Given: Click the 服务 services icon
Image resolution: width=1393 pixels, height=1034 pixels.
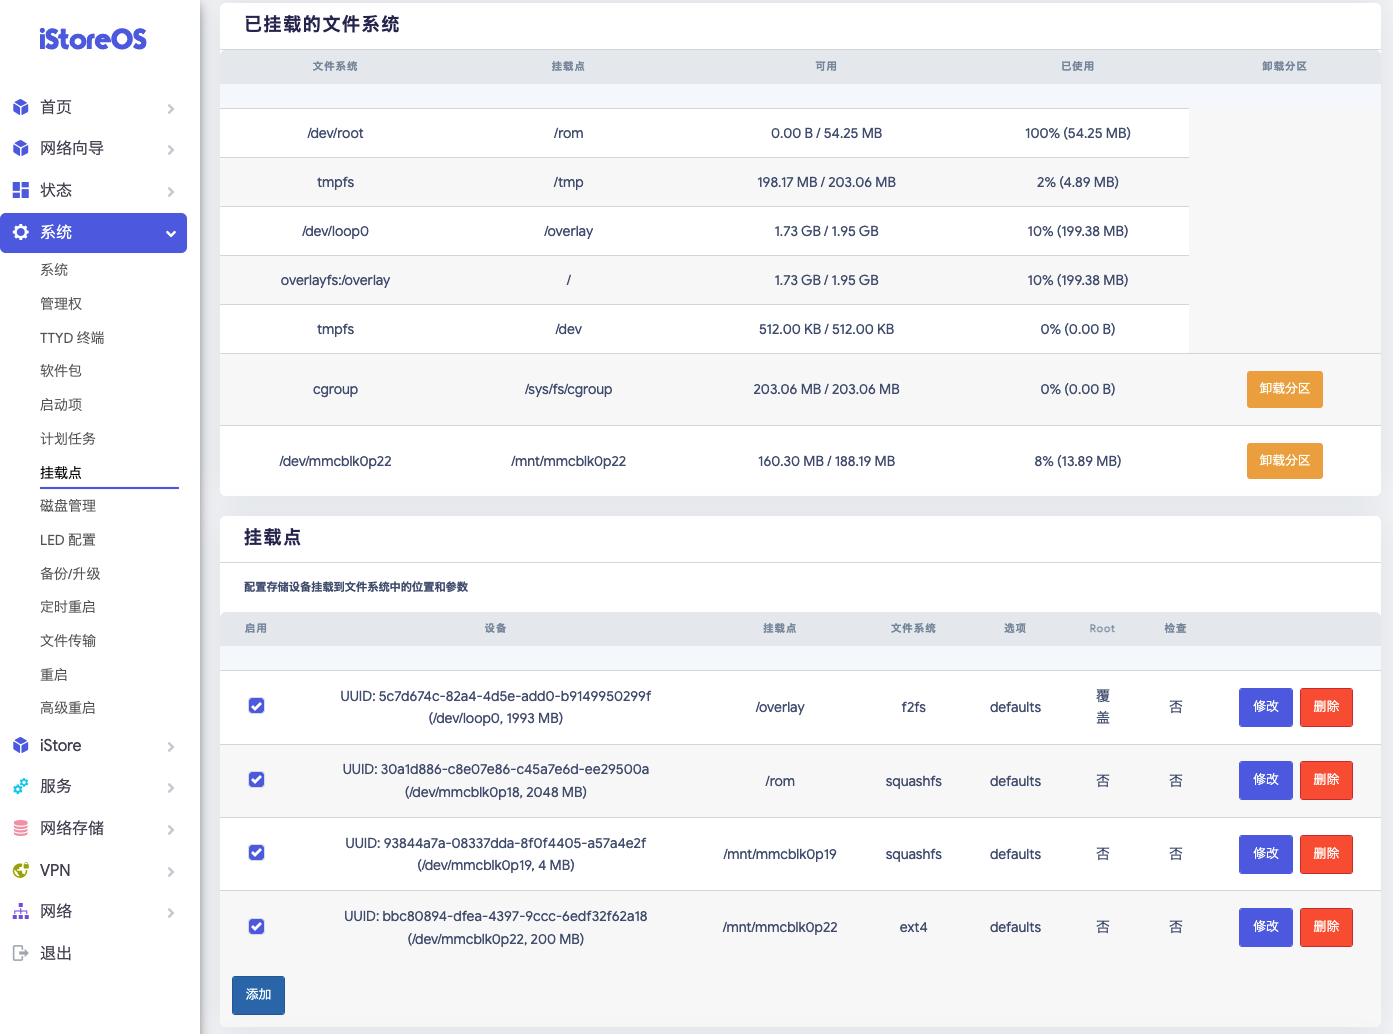Looking at the screenshot, I should (x=21, y=787).
